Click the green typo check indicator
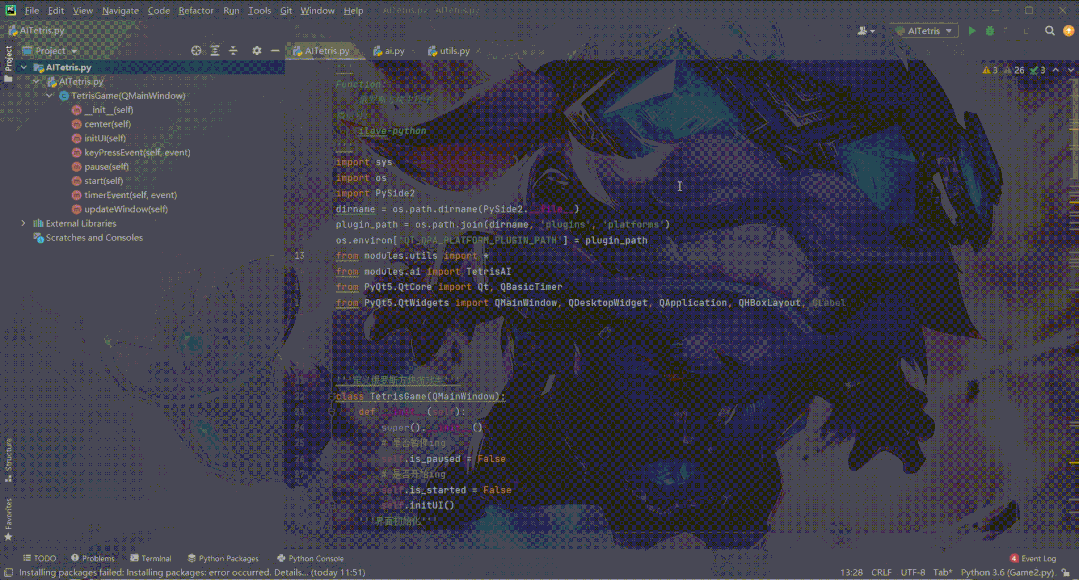Image resolution: width=1079 pixels, height=580 pixels. 1038,70
